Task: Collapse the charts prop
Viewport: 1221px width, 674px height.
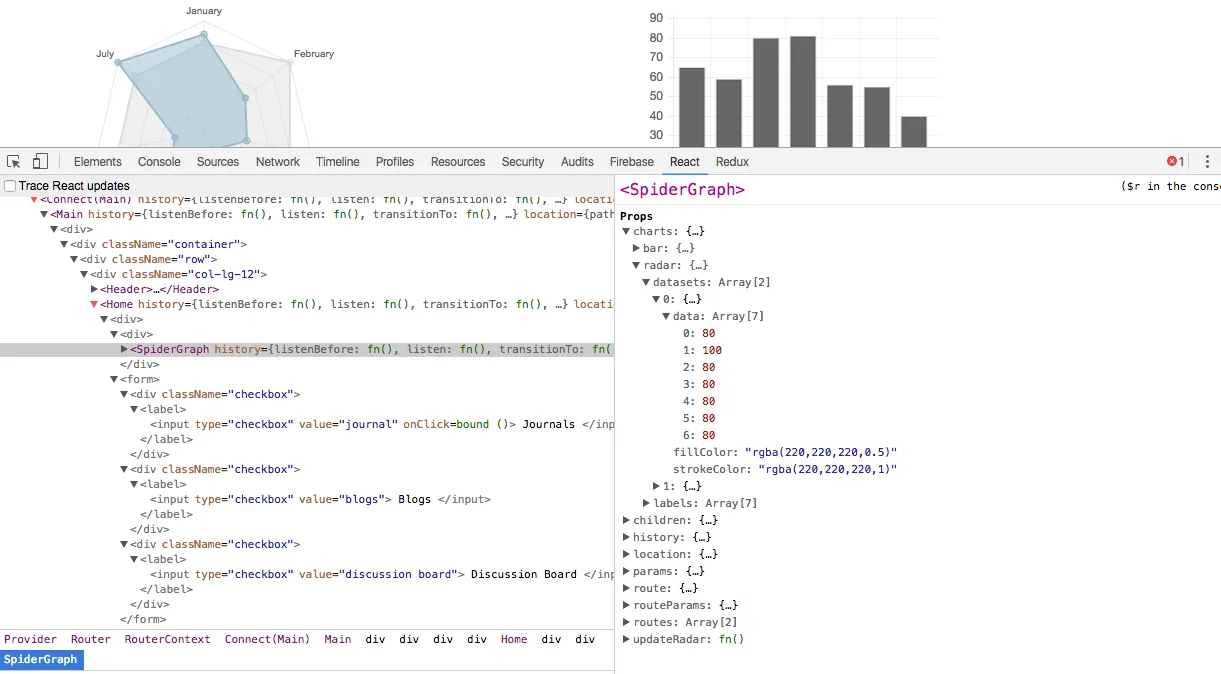Action: tap(626, 231)
